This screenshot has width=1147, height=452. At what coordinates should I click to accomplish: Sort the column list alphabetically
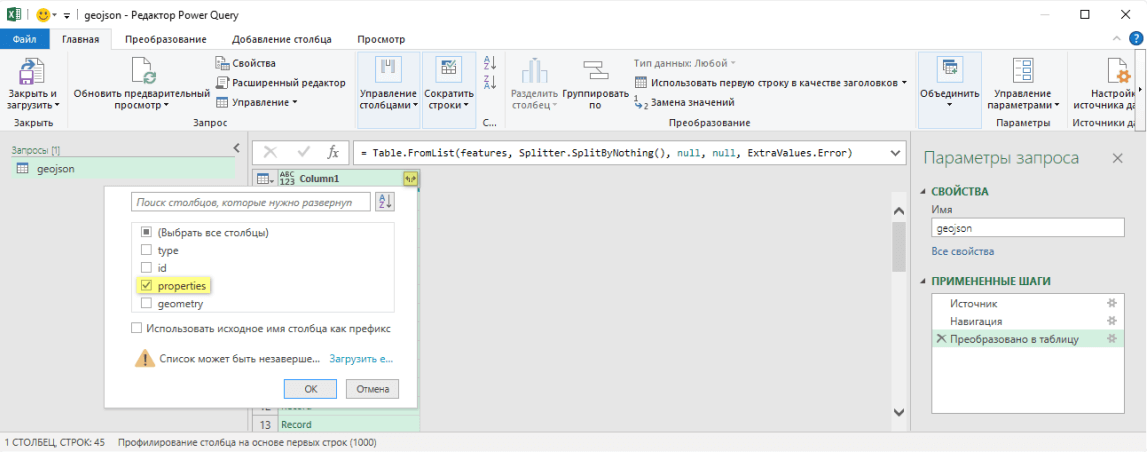tap(385, 202)
